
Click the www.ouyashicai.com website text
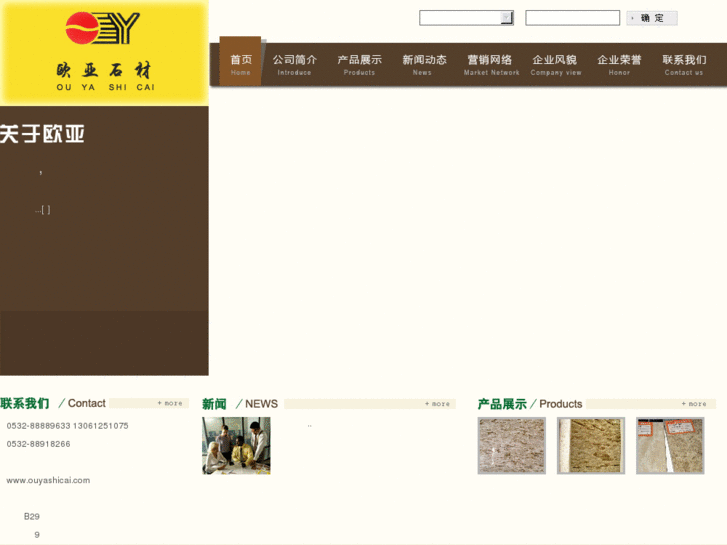tap(48, 481)
